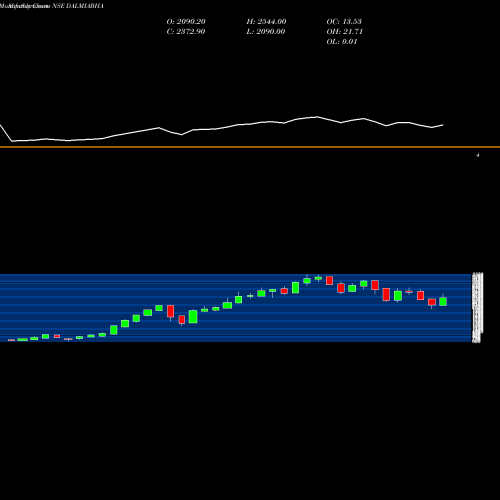
Task: Click the close price value C: 2372.90
Action: tap(186, 32)
